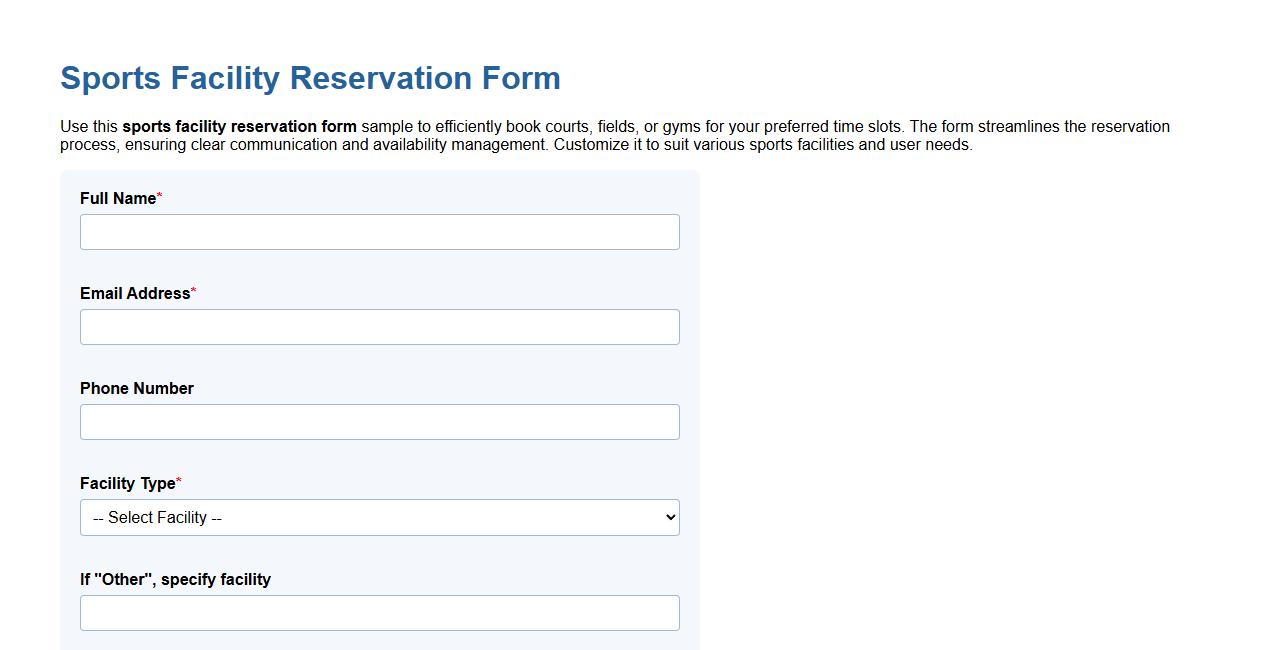The image size is (1278, 650).
Task: Click the Phone Number input field
Action: [380, 421]
